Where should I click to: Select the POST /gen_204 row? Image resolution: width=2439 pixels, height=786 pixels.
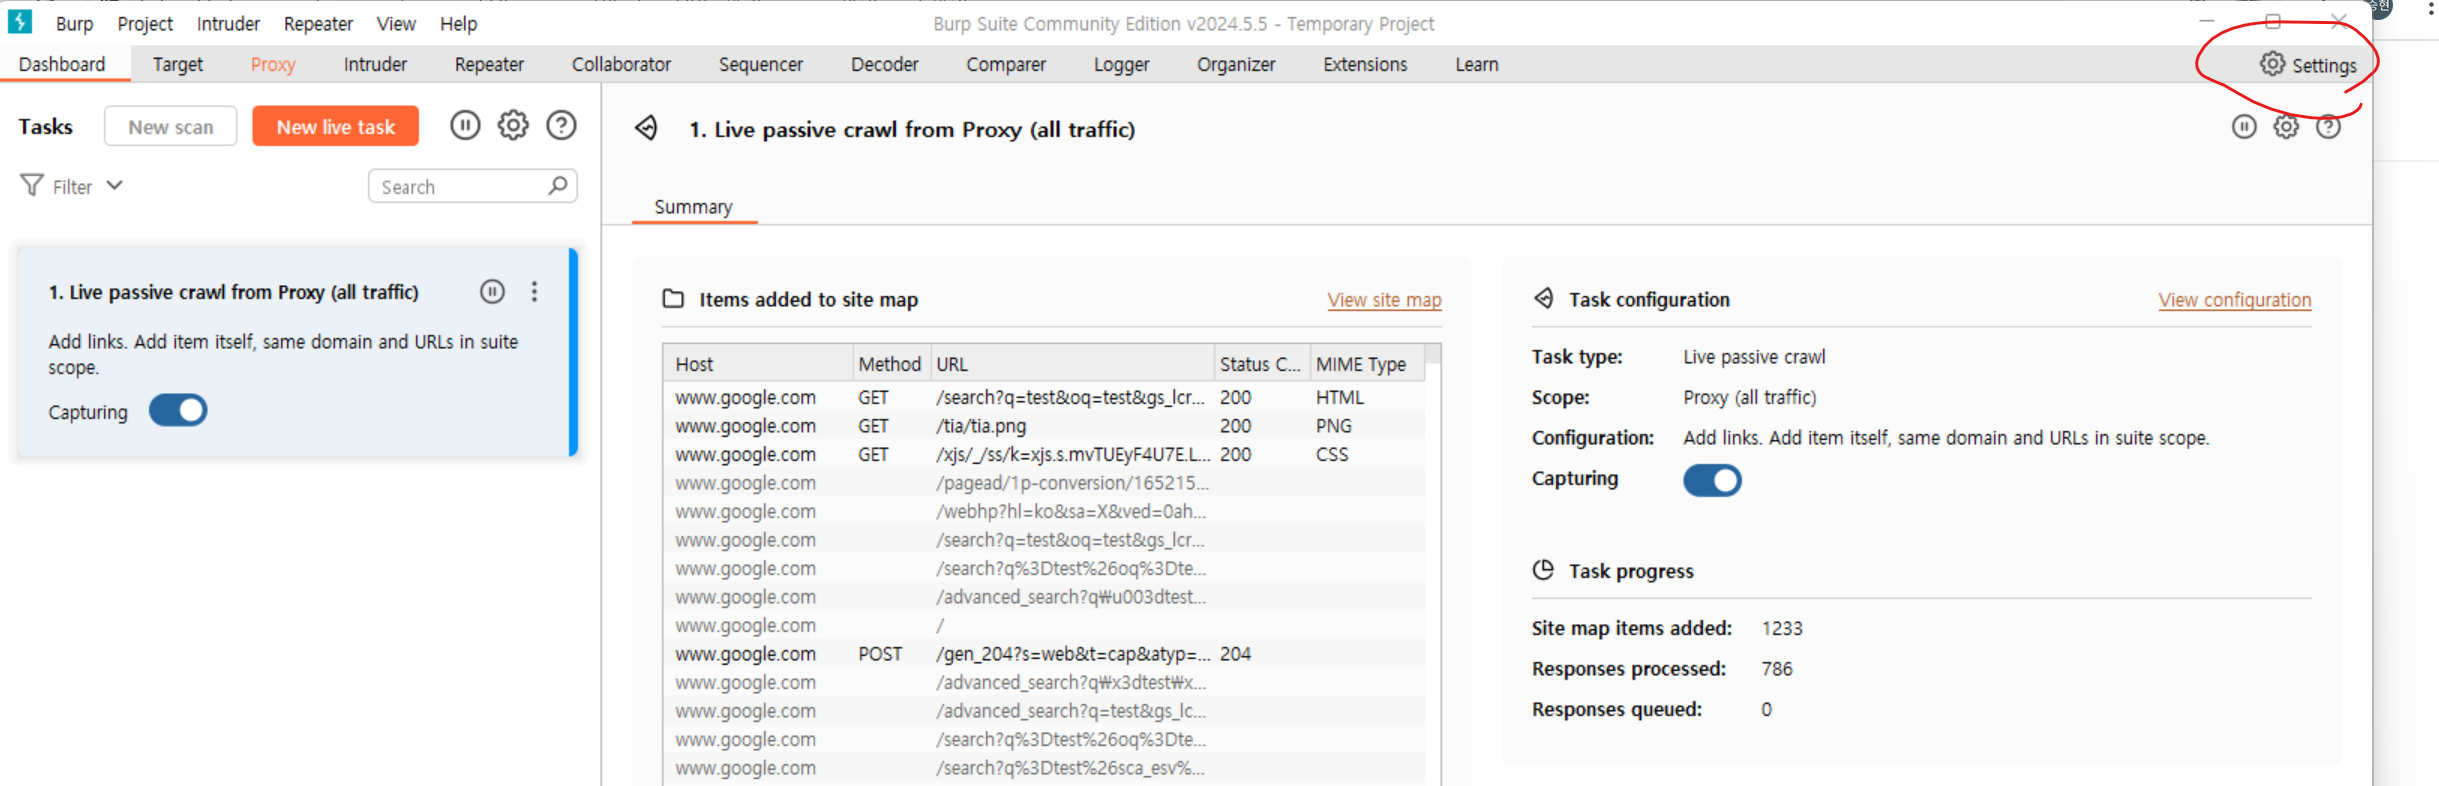pos(1044,653)
